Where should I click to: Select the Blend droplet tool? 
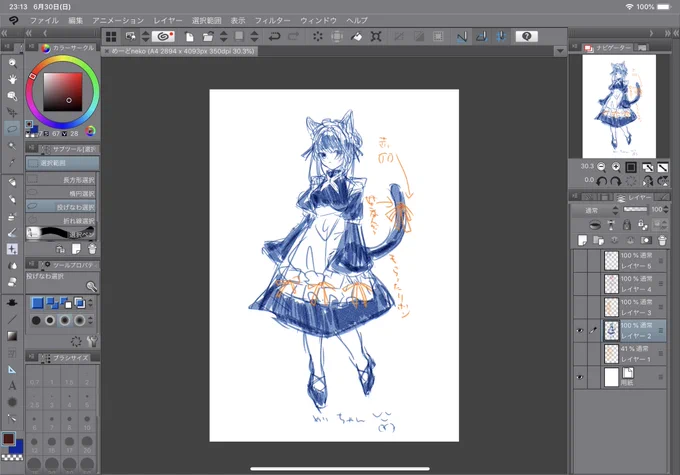[x=13, y=265]
